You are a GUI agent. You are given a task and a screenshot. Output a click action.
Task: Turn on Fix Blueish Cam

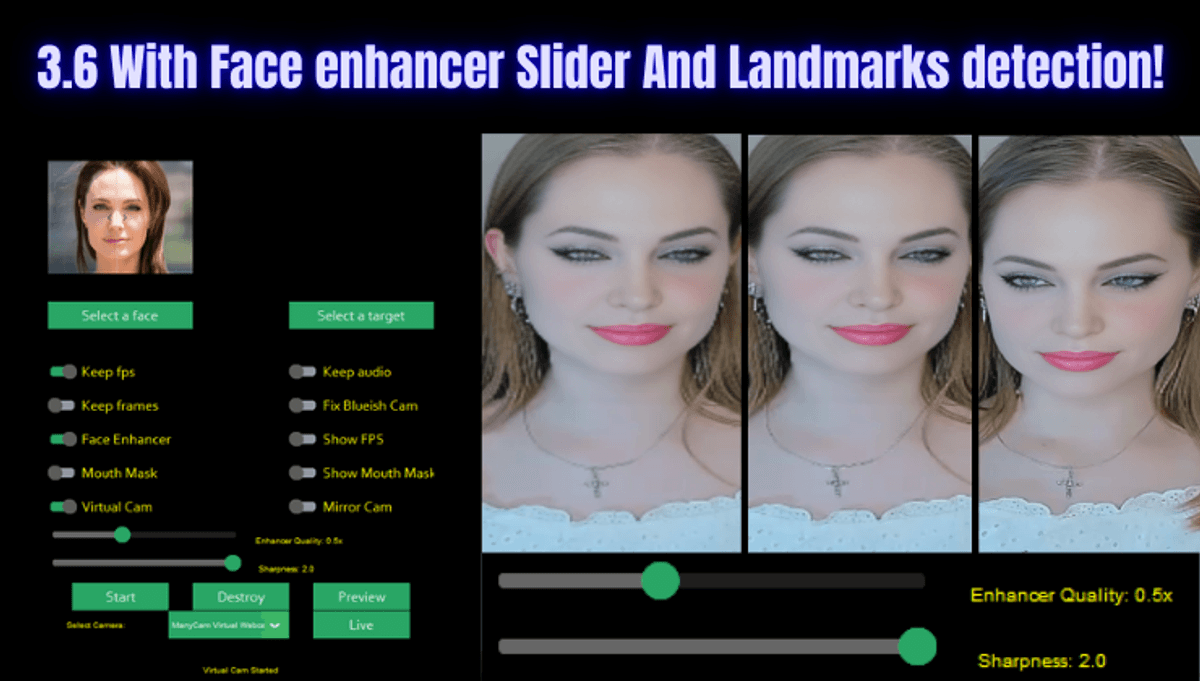pyautogui.click(x=302, y=406)
